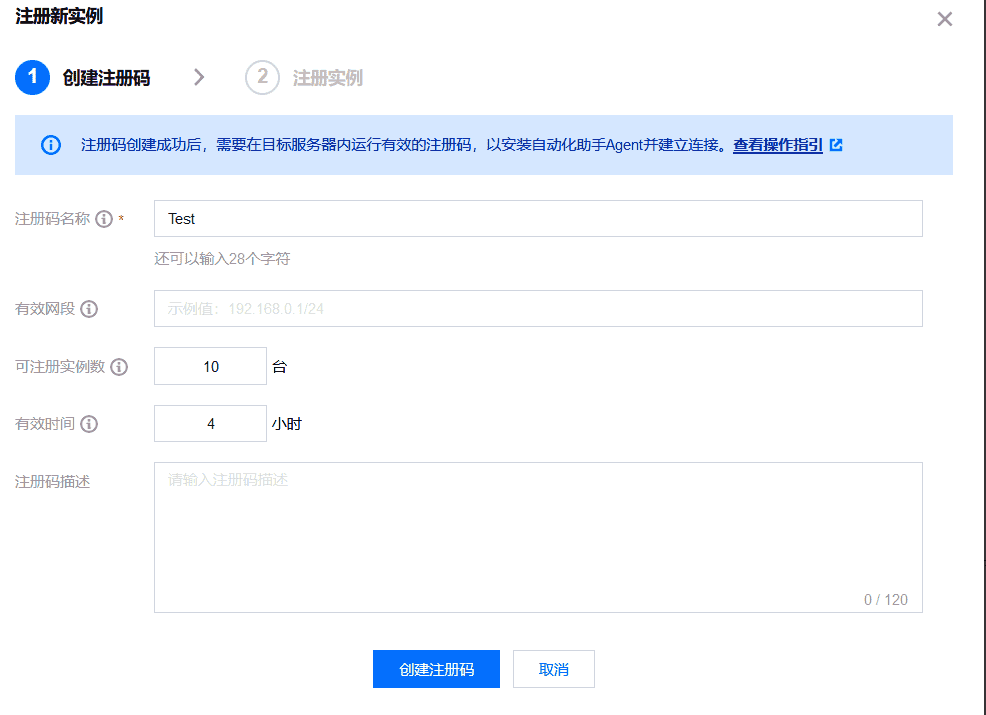Click the 取消 cancel button
The image size is (986, 715).
[x=553, y=668]
